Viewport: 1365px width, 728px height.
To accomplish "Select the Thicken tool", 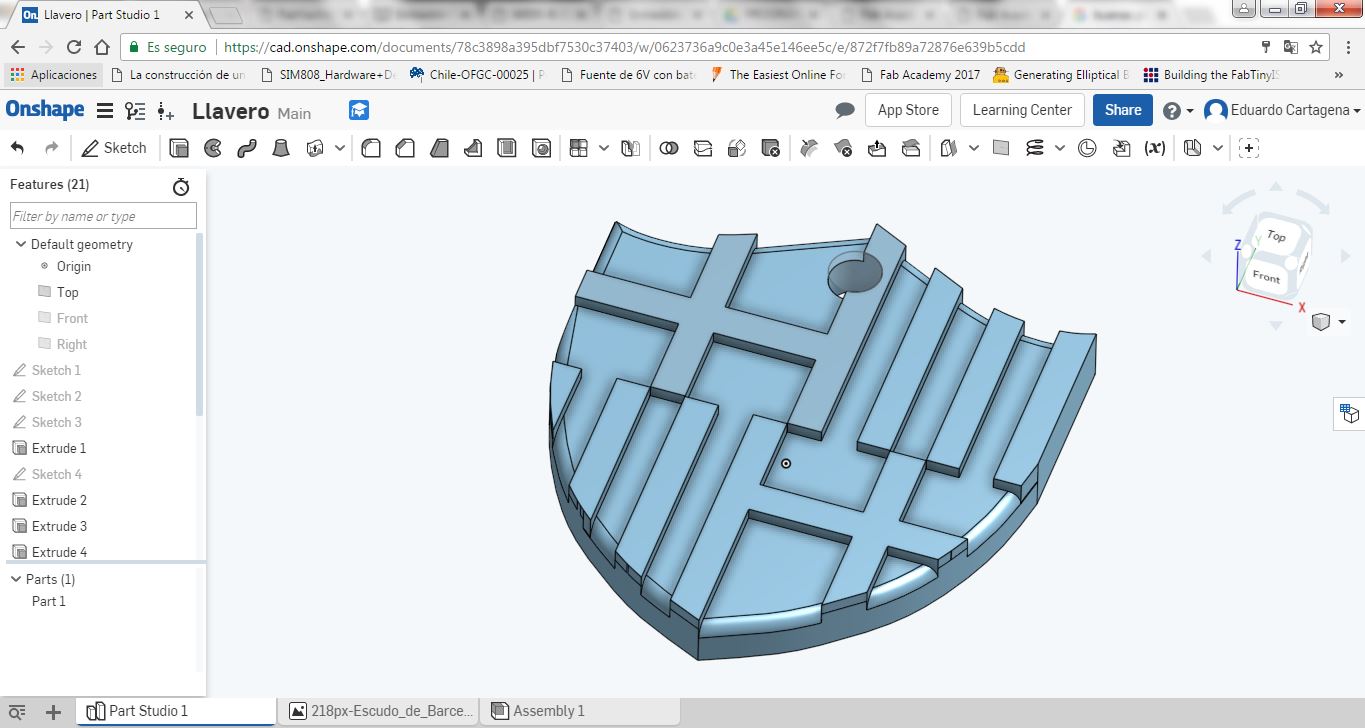I will [x=315, y=148].
